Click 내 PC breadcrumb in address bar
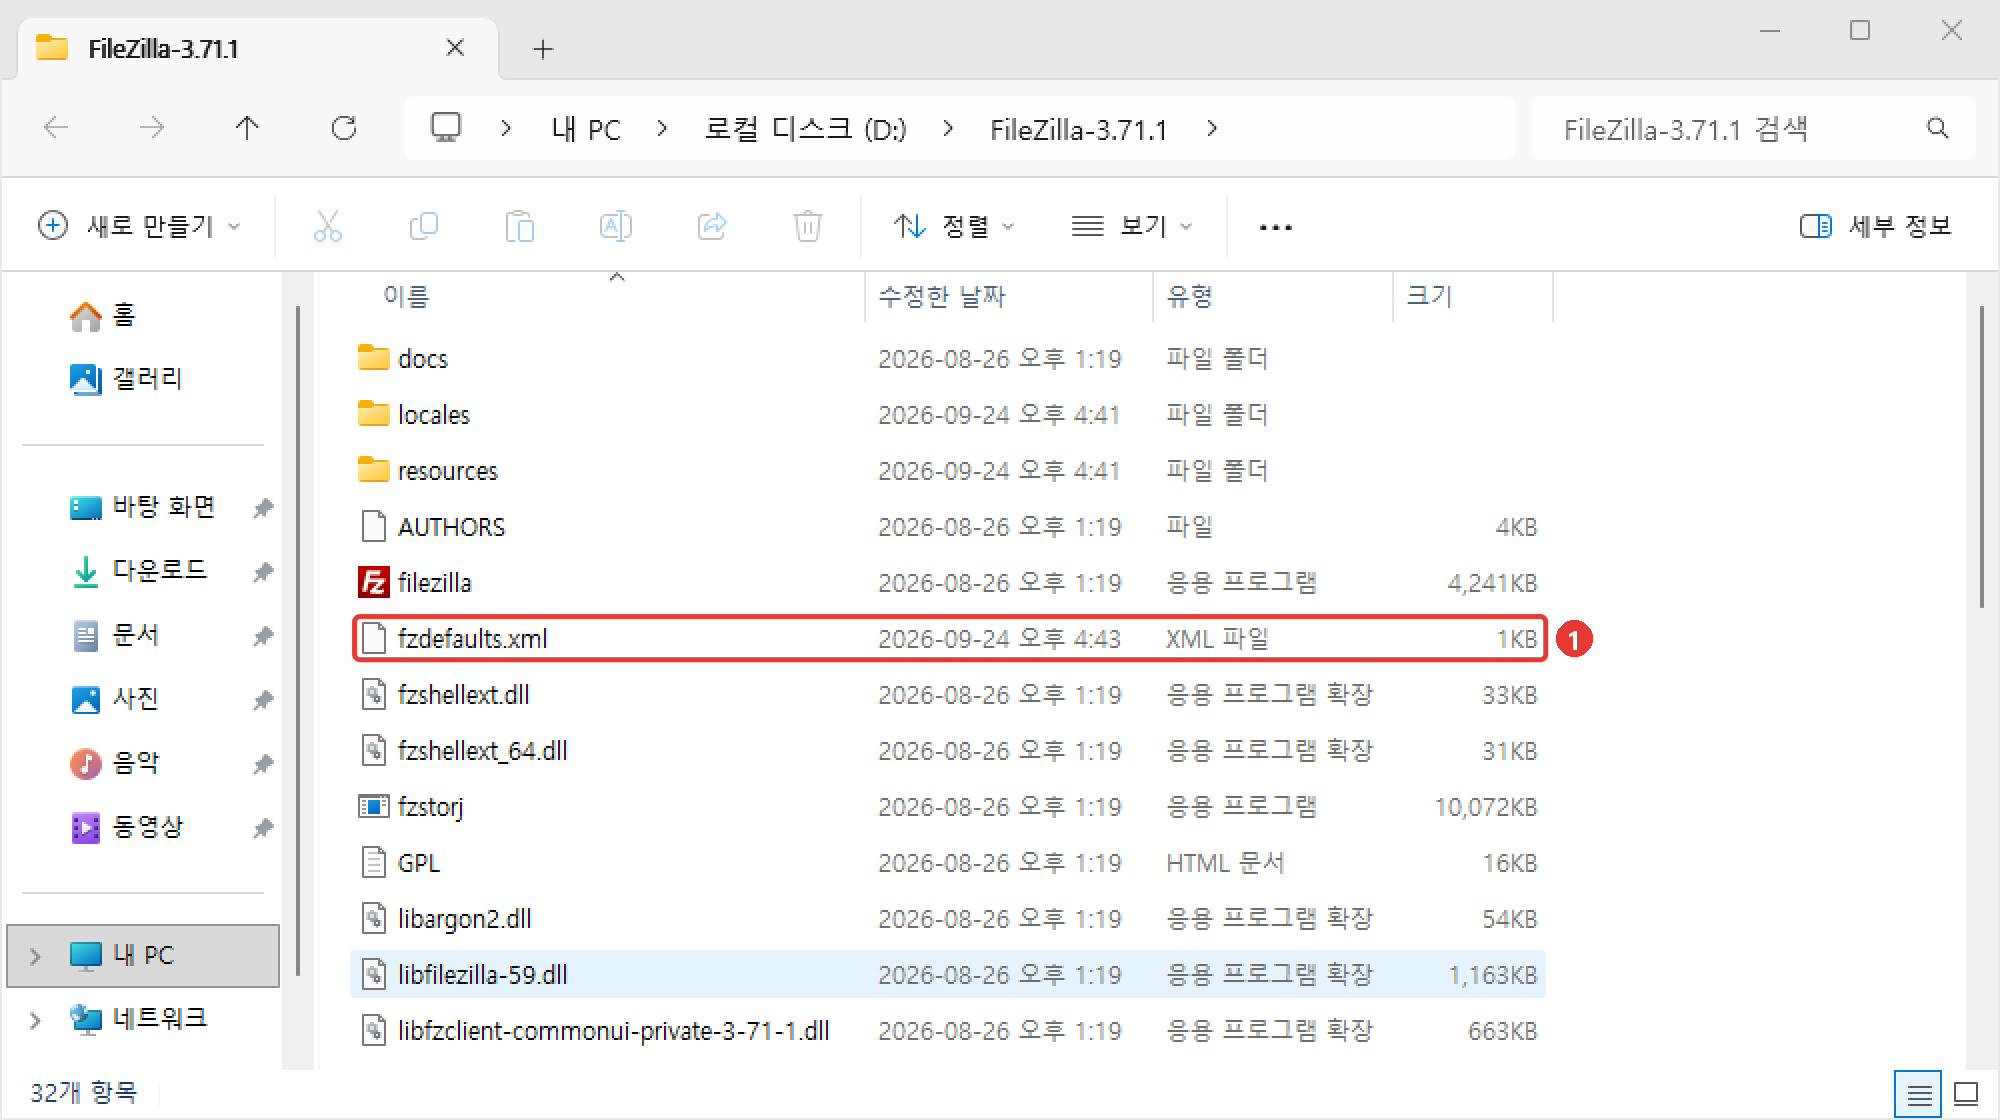The image size is (2000, 1120). pyautogui.click(x=586, y=129)
